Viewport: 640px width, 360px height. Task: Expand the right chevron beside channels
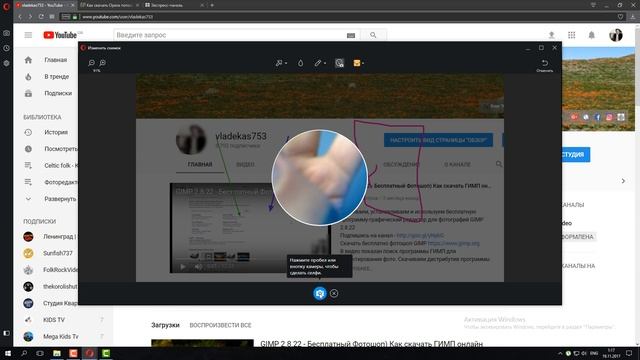[623, 181]
